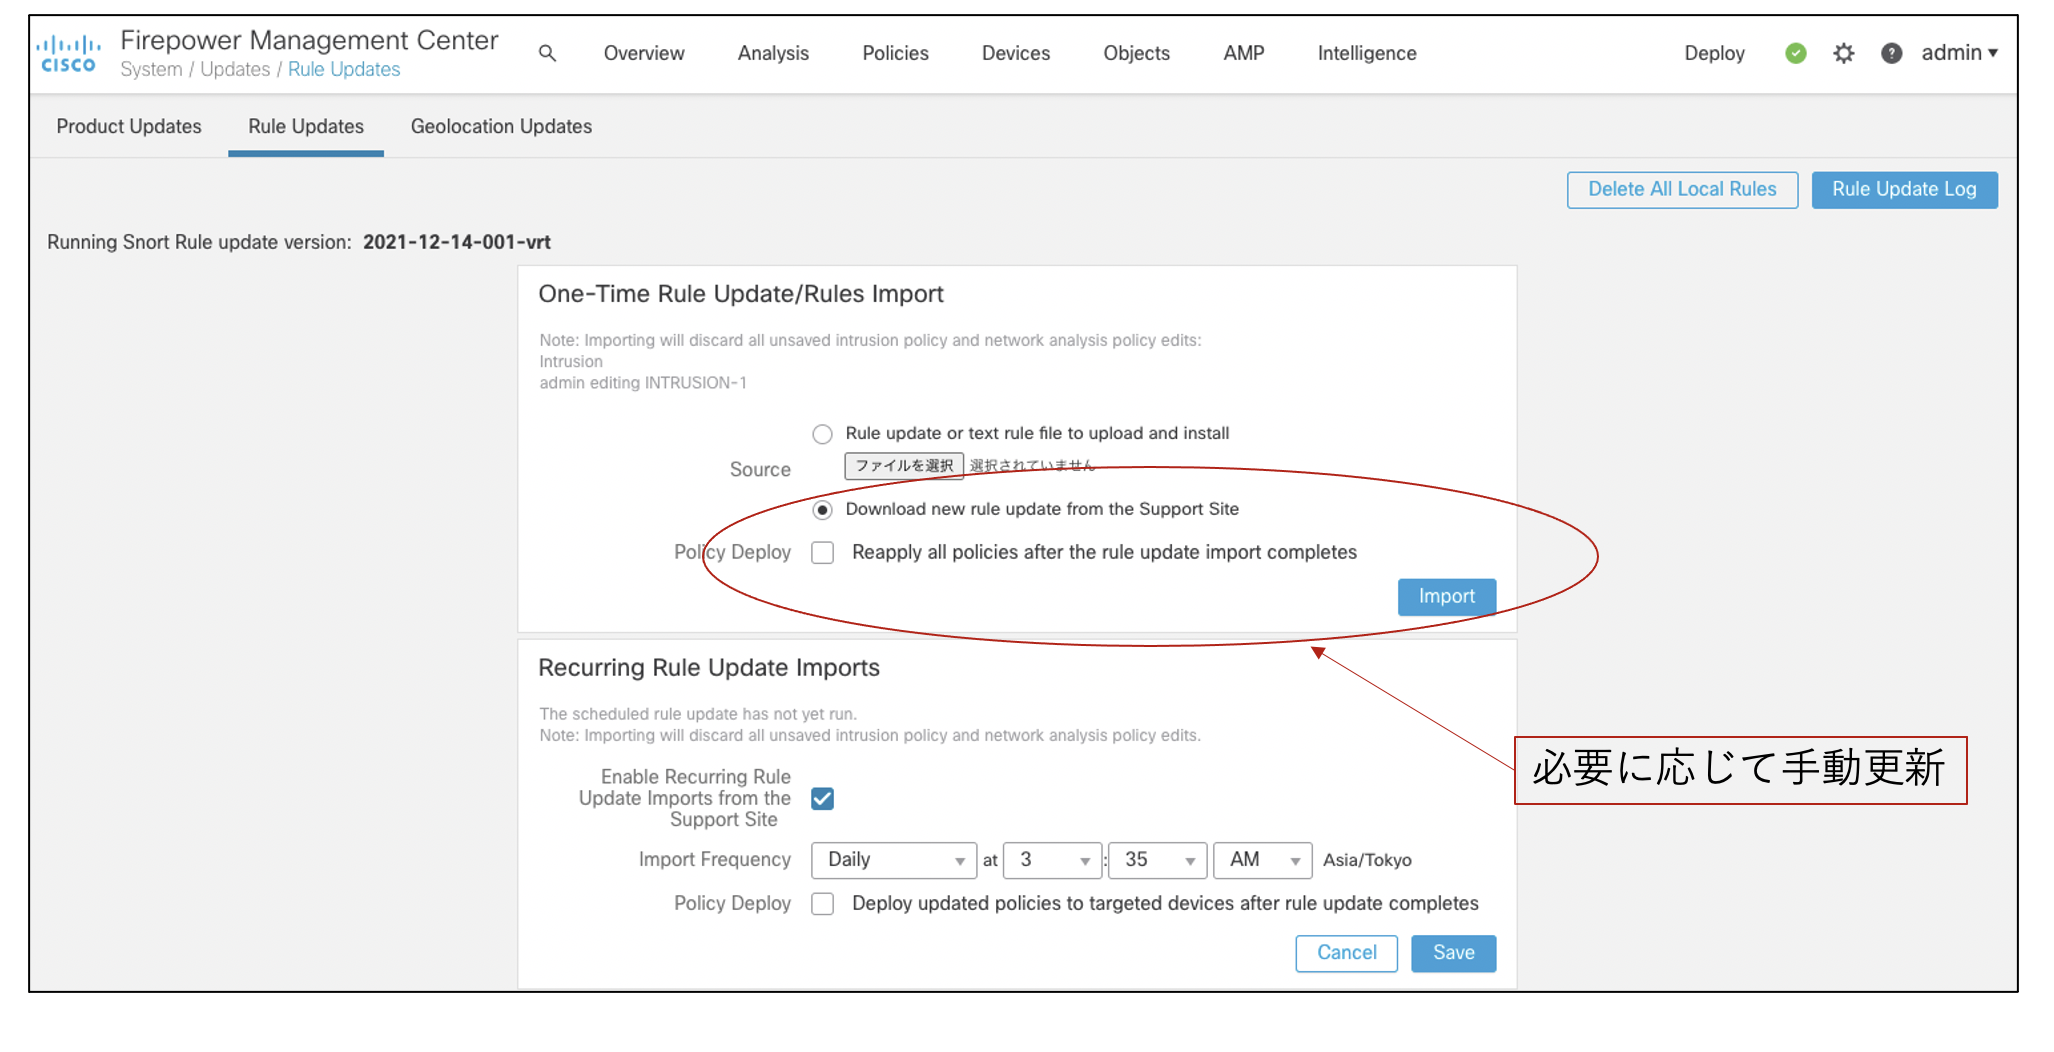The width and height of the screenshot is (2054, 1052).
Task: Enable Deploy updated policies checkbox
Action: 822,904
